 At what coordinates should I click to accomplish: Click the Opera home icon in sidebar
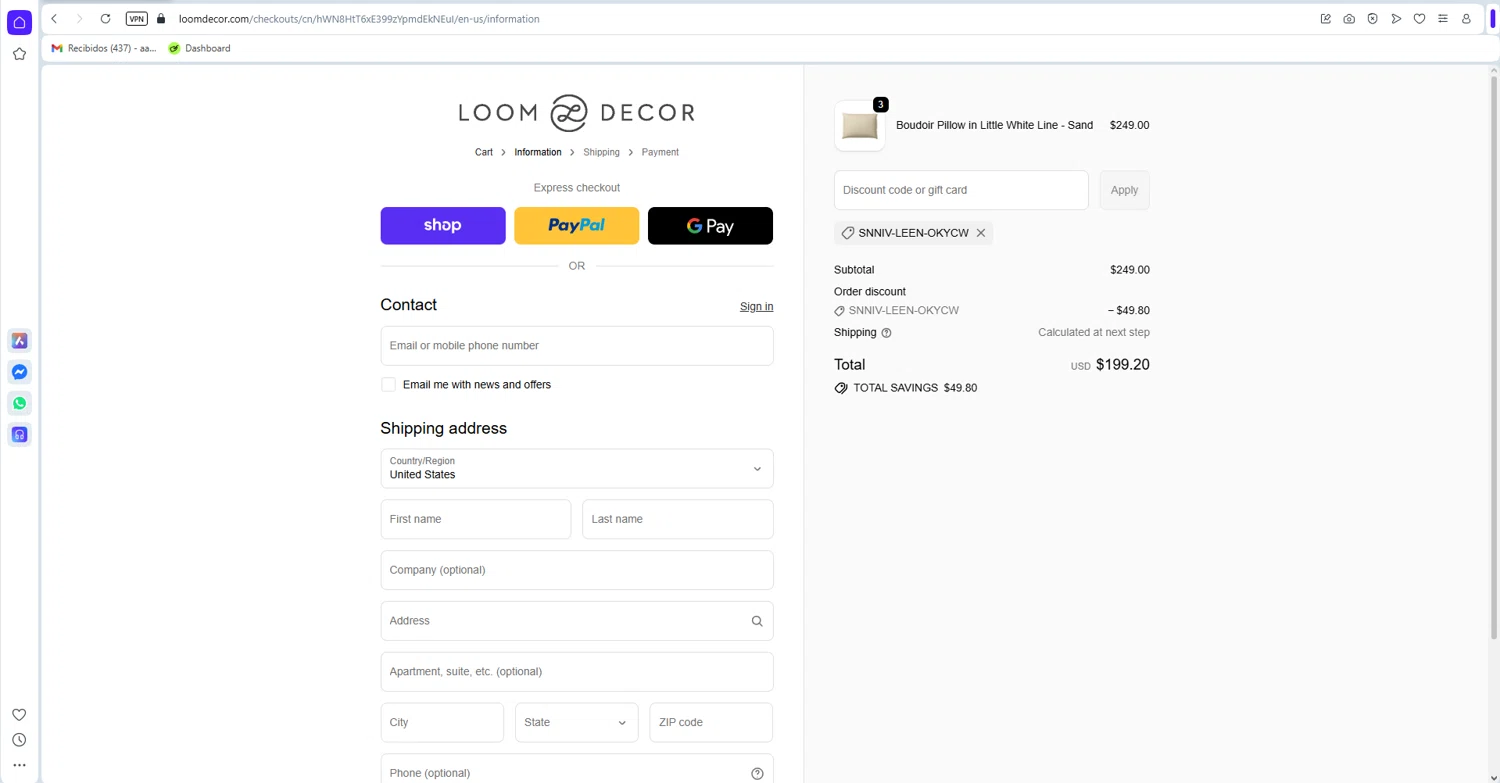(19, 22)
